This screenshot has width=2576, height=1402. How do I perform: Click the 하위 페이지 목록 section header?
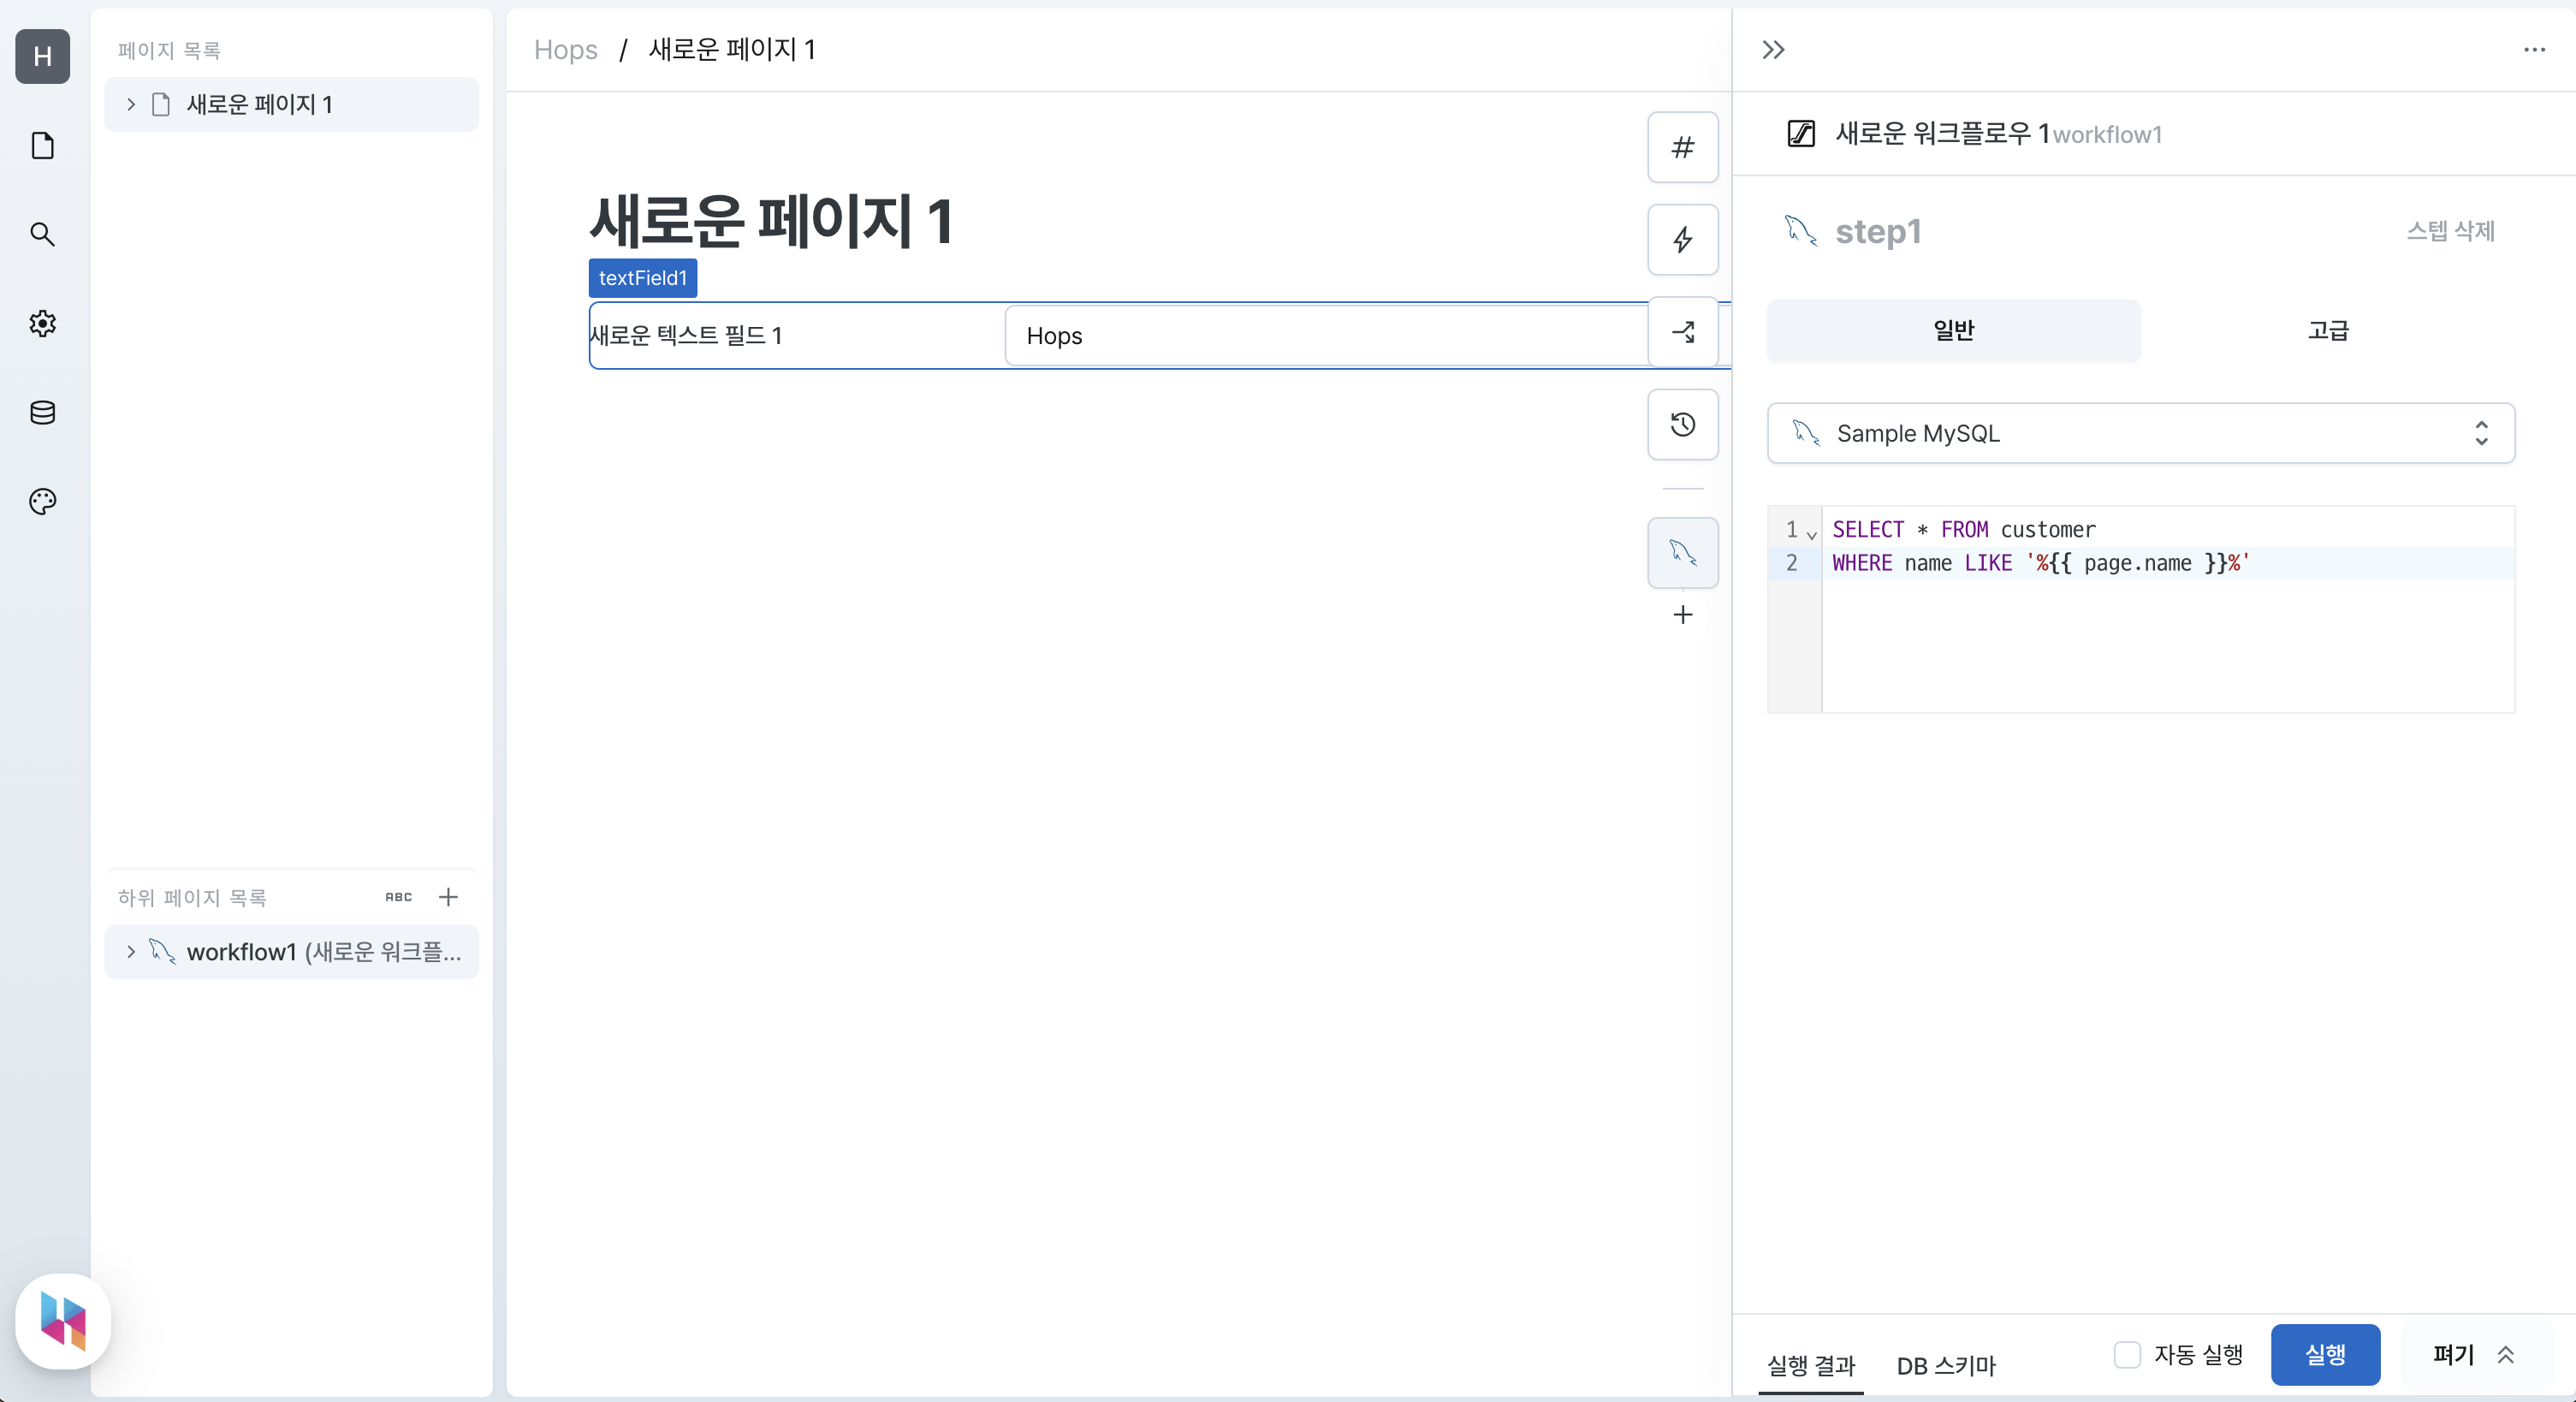click(192, 897)
